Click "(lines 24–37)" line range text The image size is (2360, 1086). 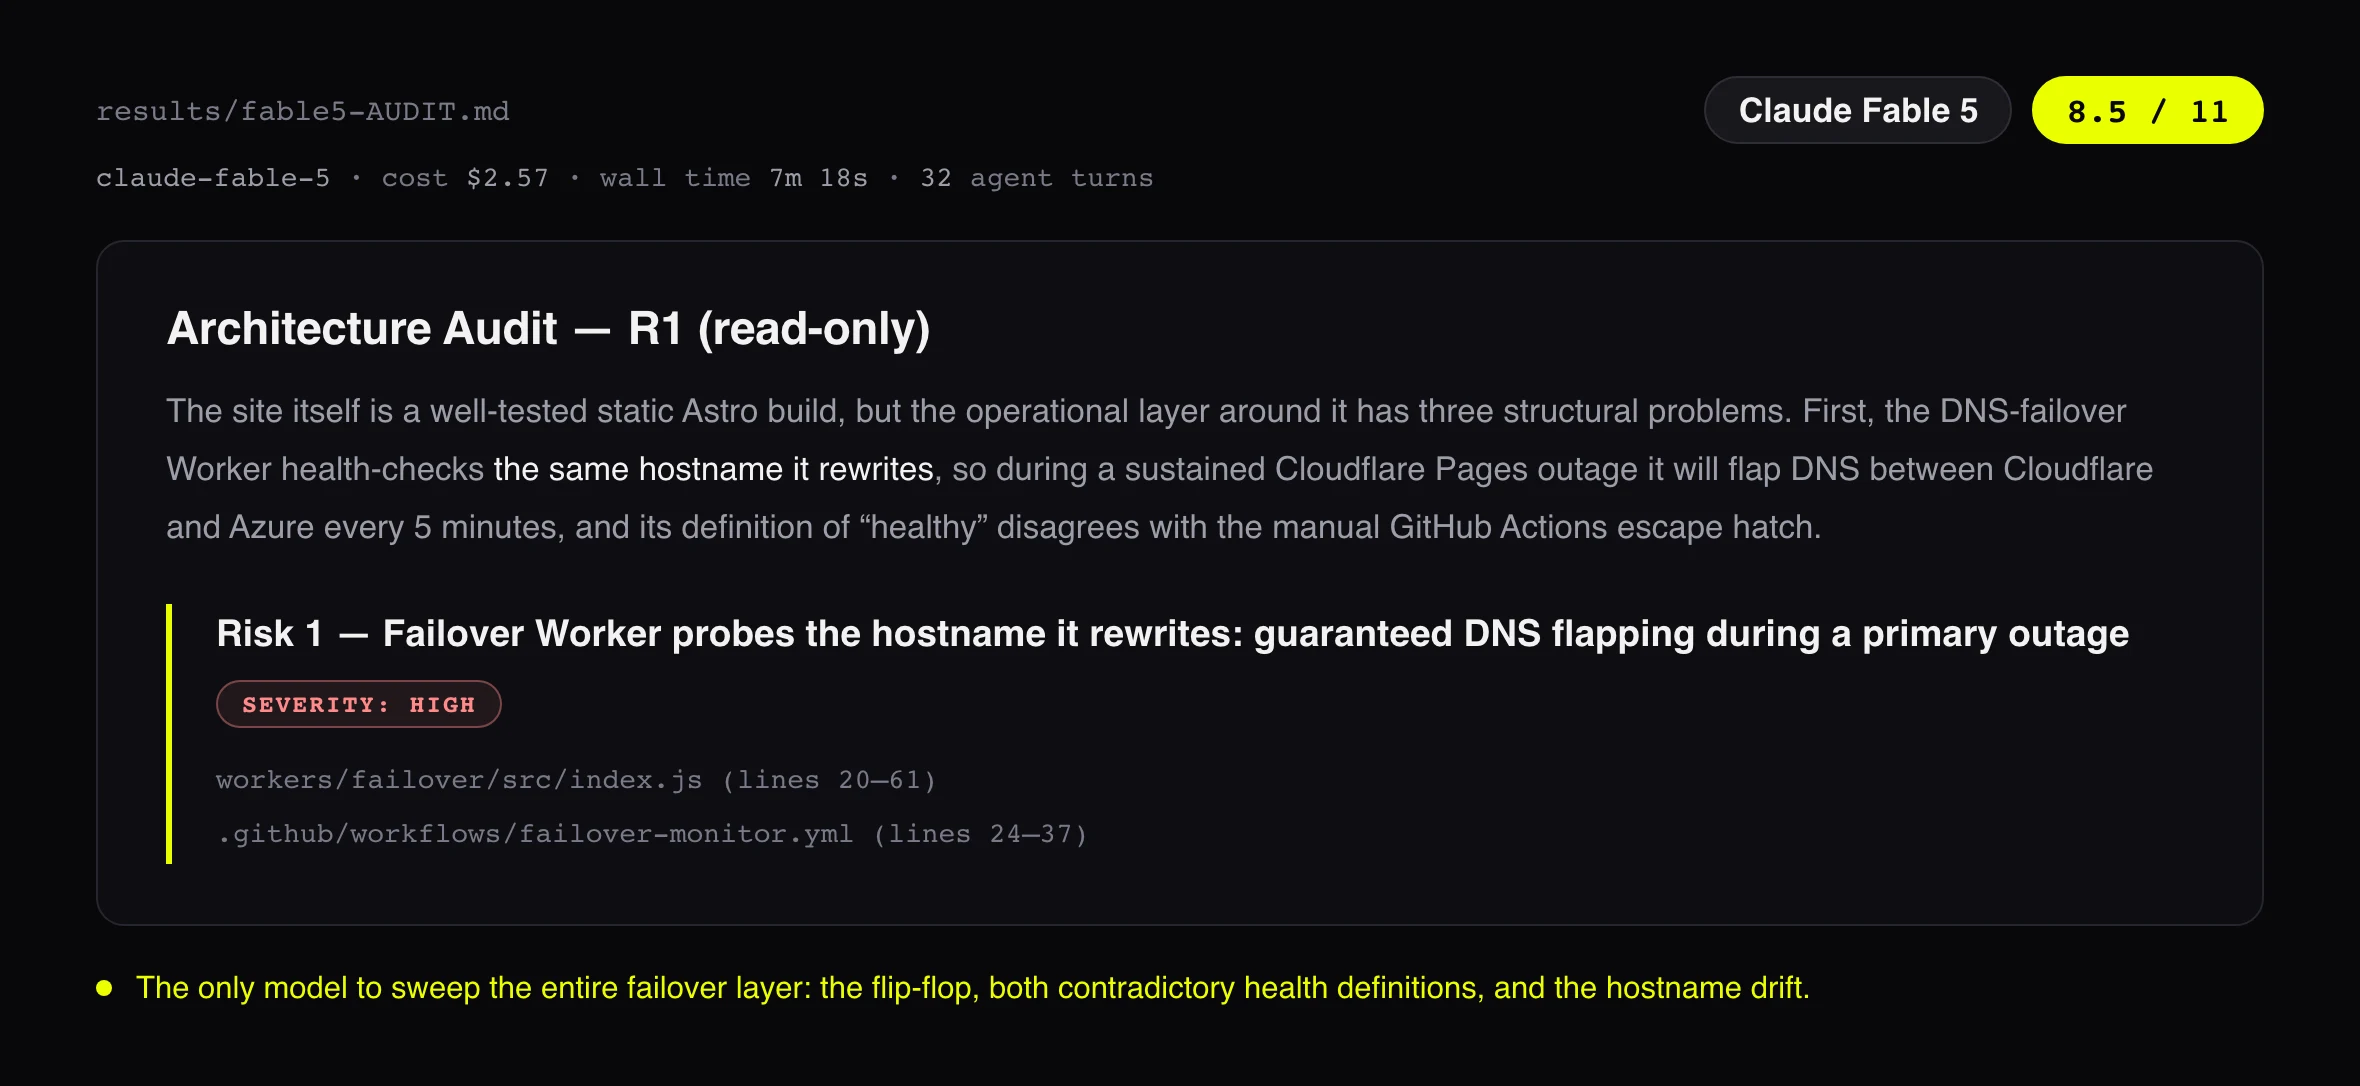click(x=980, y=833)
